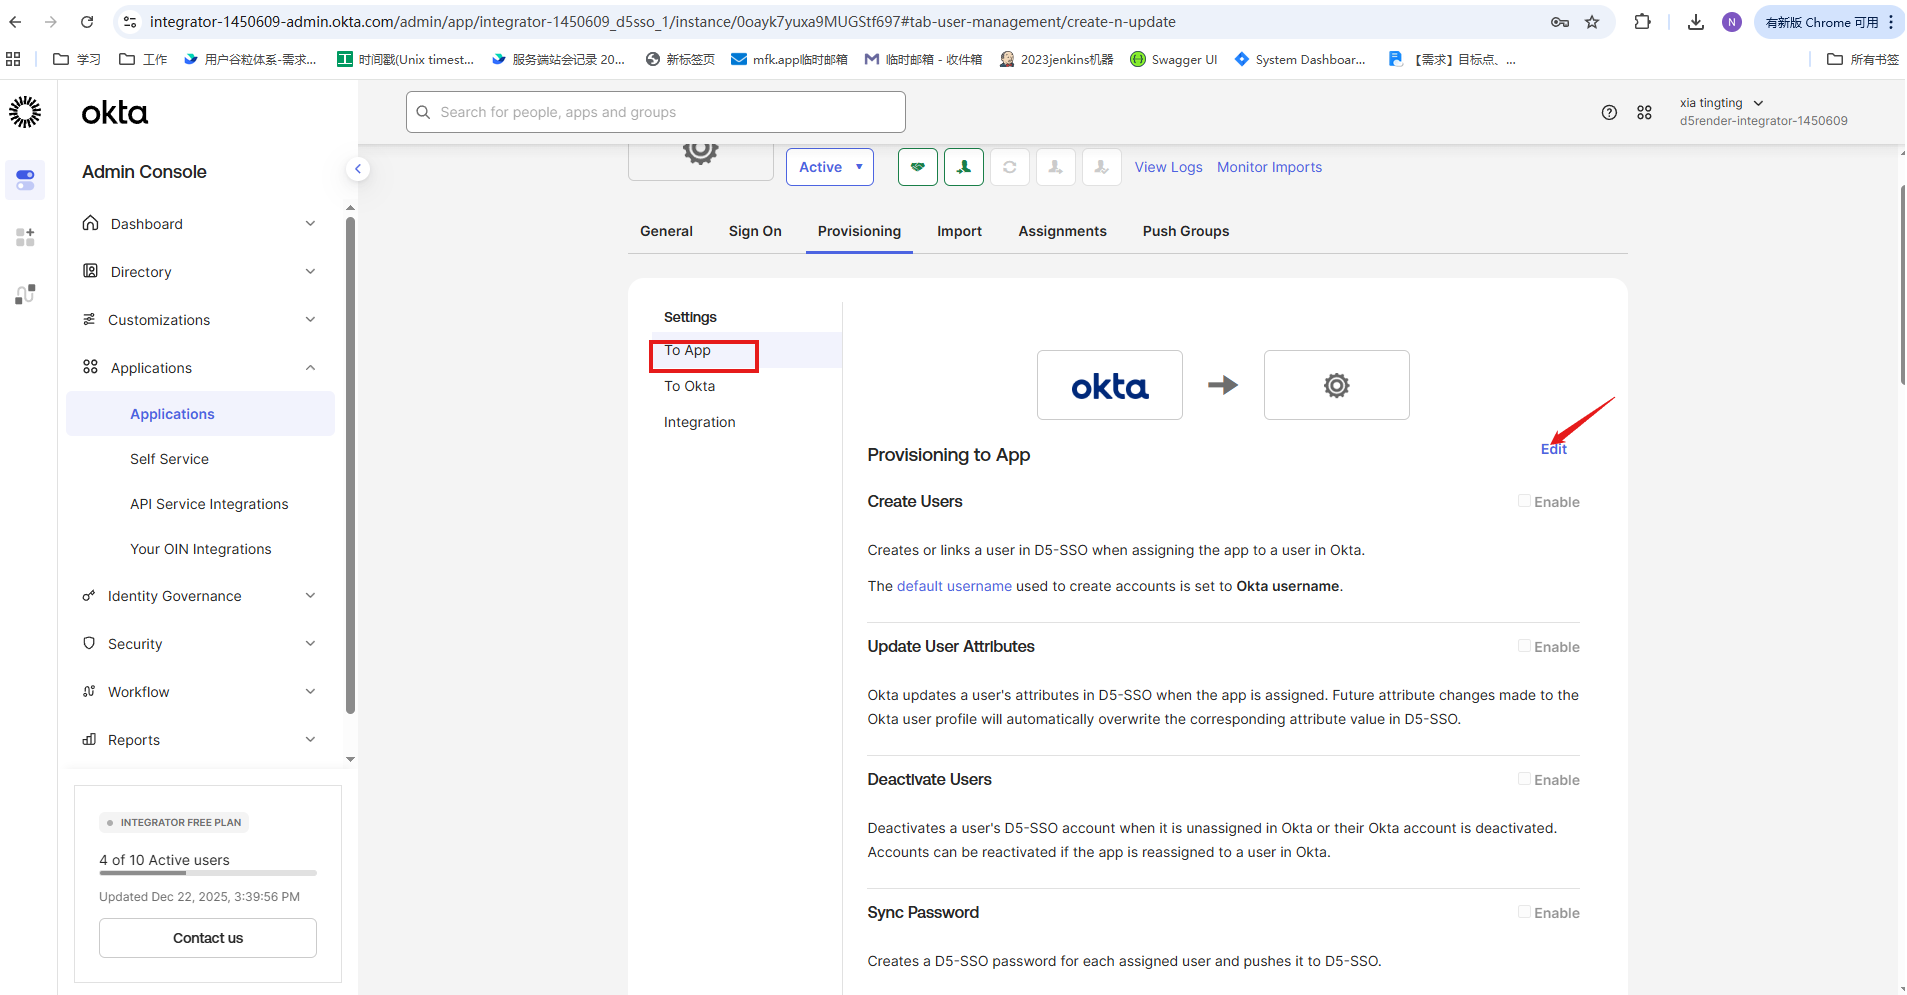This screenshot has height=995, width=1907.
Task: Click the Contact us button
Action: click(208, 938)
